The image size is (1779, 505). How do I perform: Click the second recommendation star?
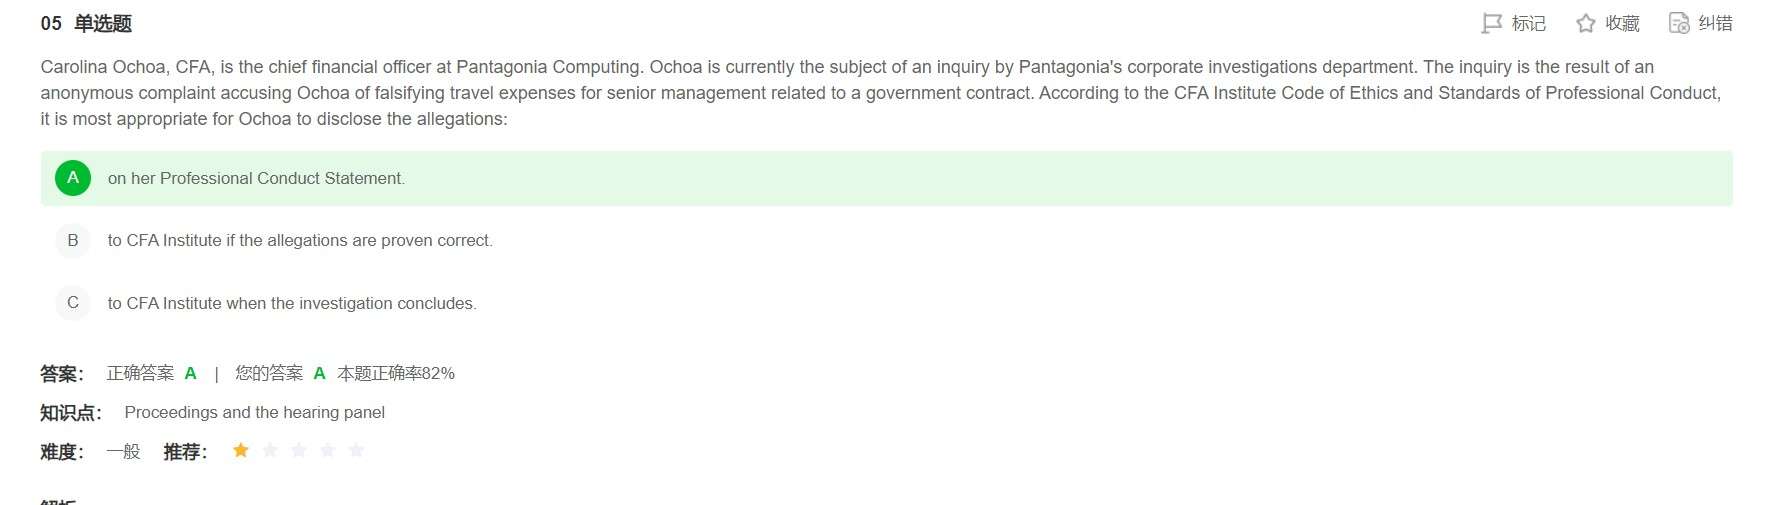click(x=270, y=451)
